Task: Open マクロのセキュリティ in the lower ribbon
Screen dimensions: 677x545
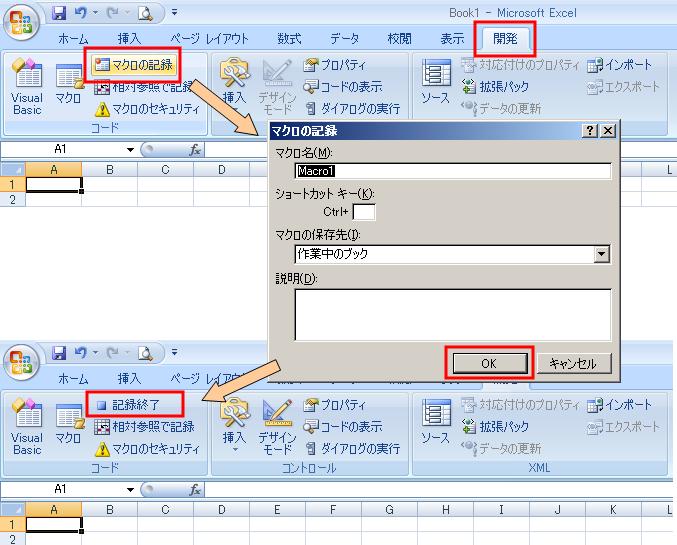Action: point(150,449)
